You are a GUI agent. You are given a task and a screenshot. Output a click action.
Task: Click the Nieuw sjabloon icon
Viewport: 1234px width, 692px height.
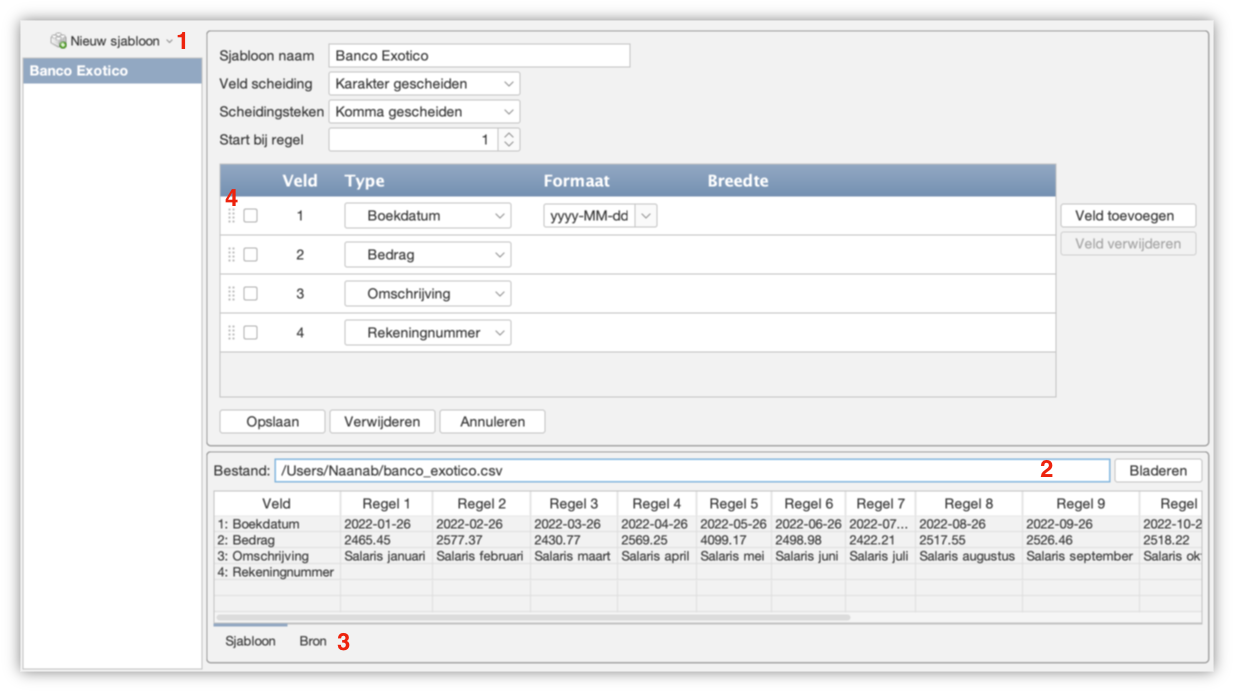click(x=58, y=41)
